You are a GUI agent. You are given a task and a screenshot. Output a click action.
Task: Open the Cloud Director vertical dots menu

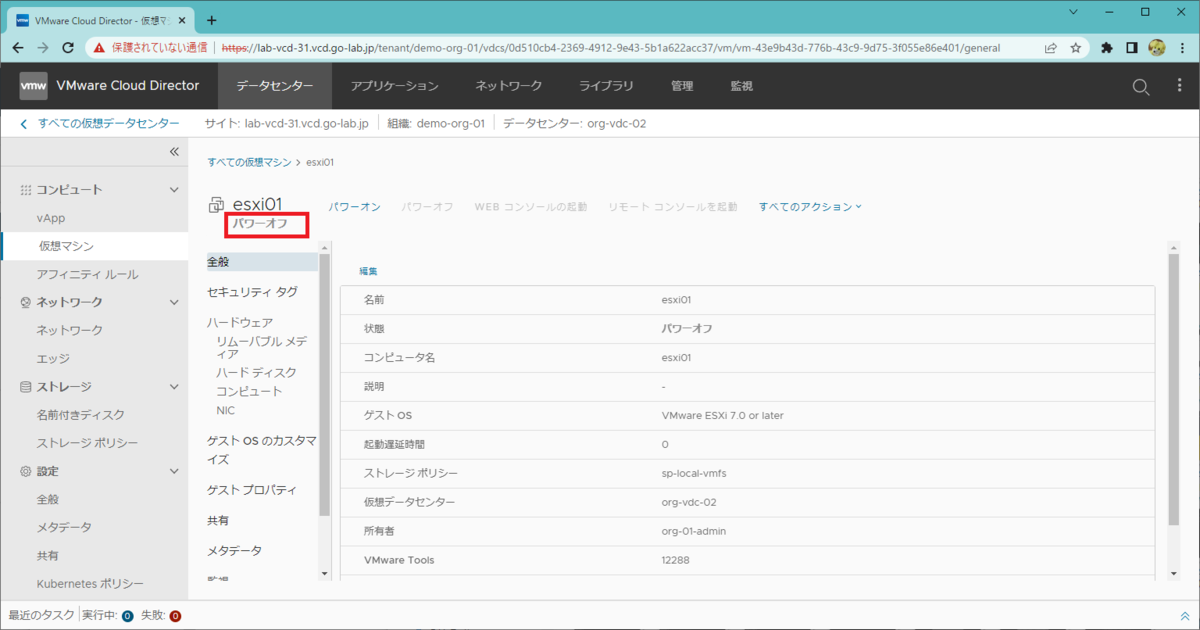pos(1180,86)
